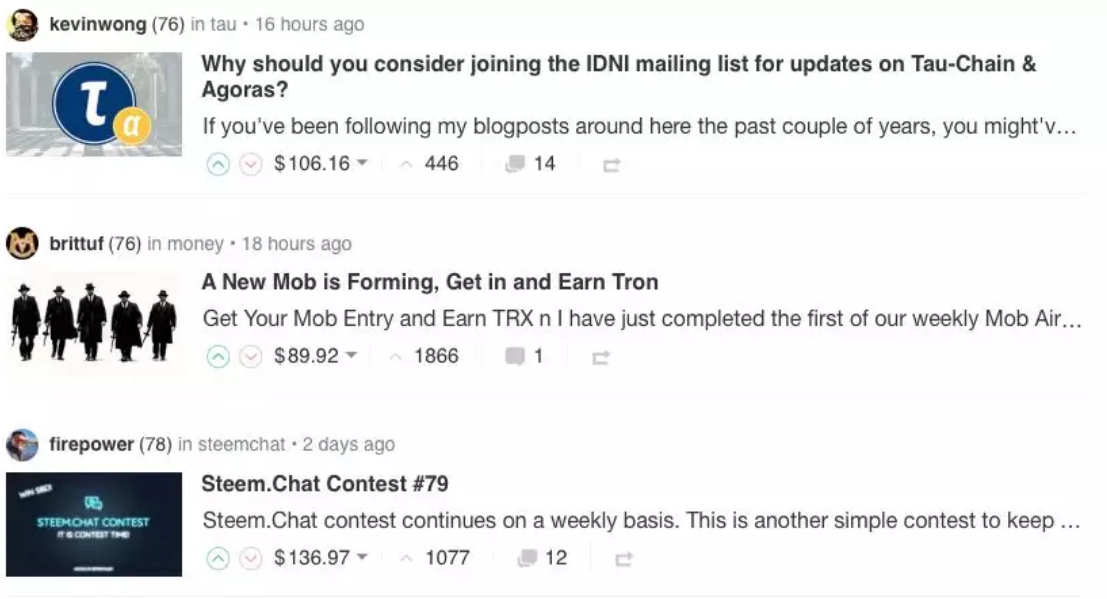Resteem the New Mob is Forming post
This screenshot has height=599, width=1107.
[x=601, y=358]
